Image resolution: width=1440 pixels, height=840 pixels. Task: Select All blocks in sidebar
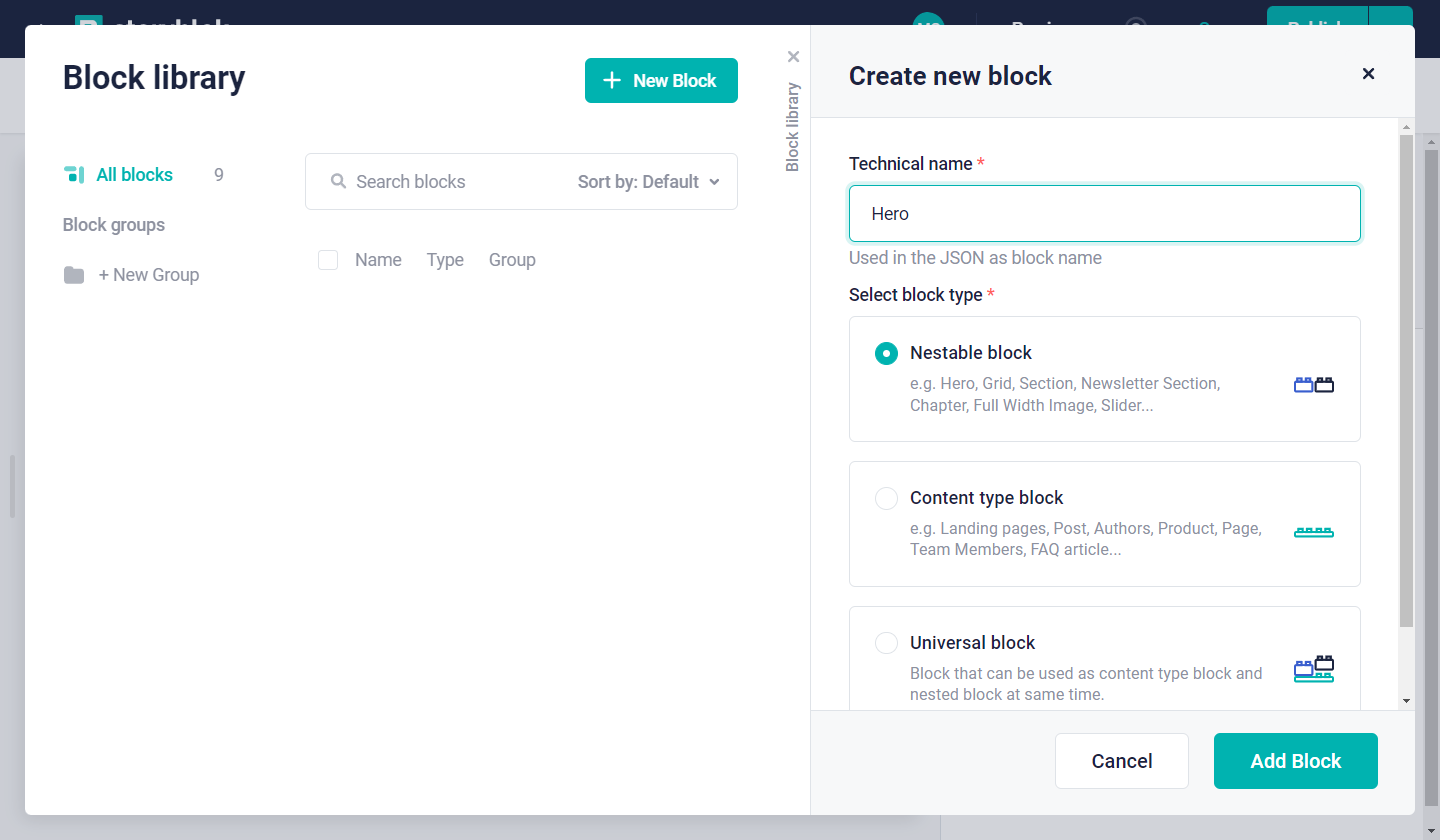click(134, 175)
